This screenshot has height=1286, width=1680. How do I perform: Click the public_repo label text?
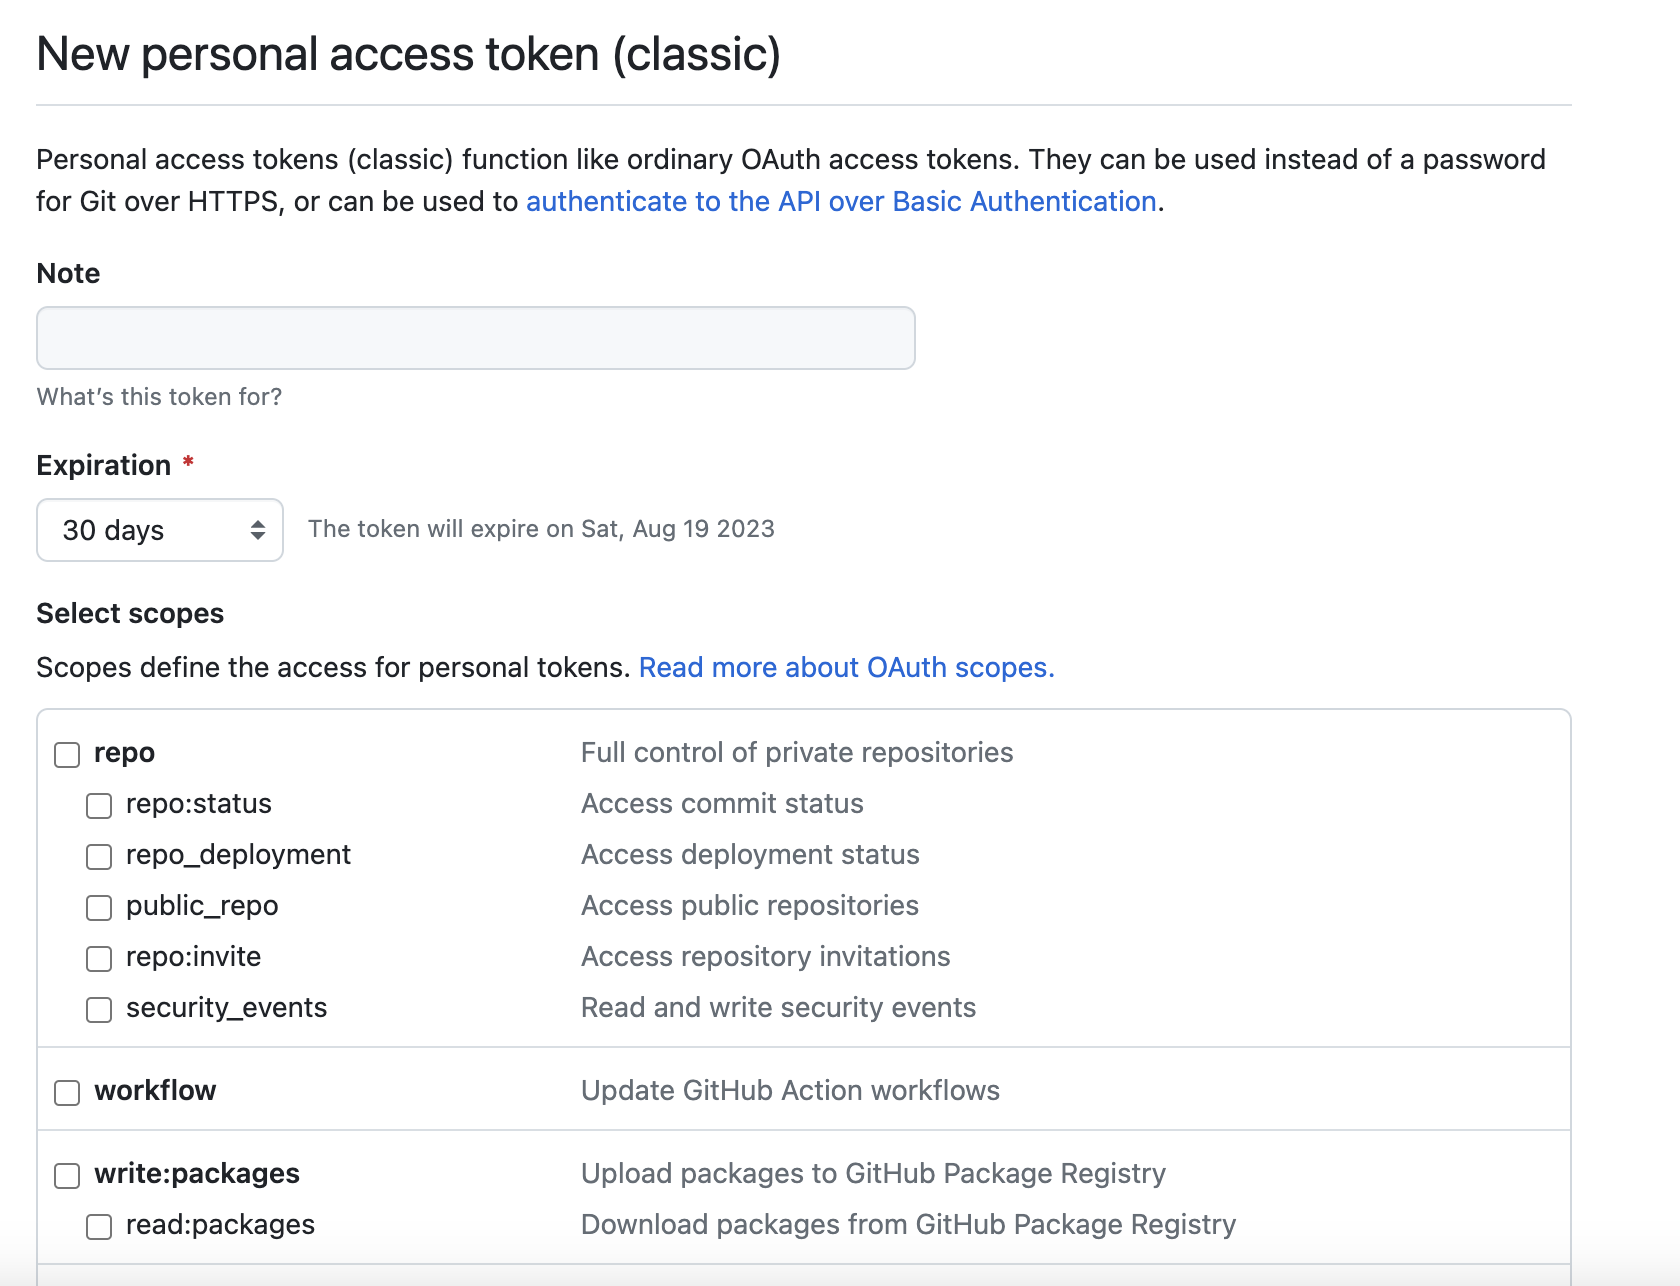tap(202, 906)
